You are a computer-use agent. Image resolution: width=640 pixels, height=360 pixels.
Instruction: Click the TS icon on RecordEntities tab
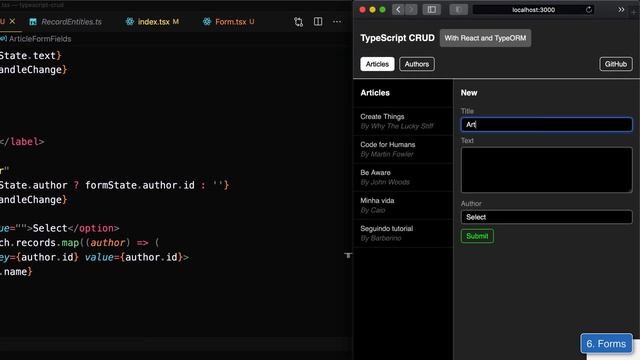click(33, 22)
